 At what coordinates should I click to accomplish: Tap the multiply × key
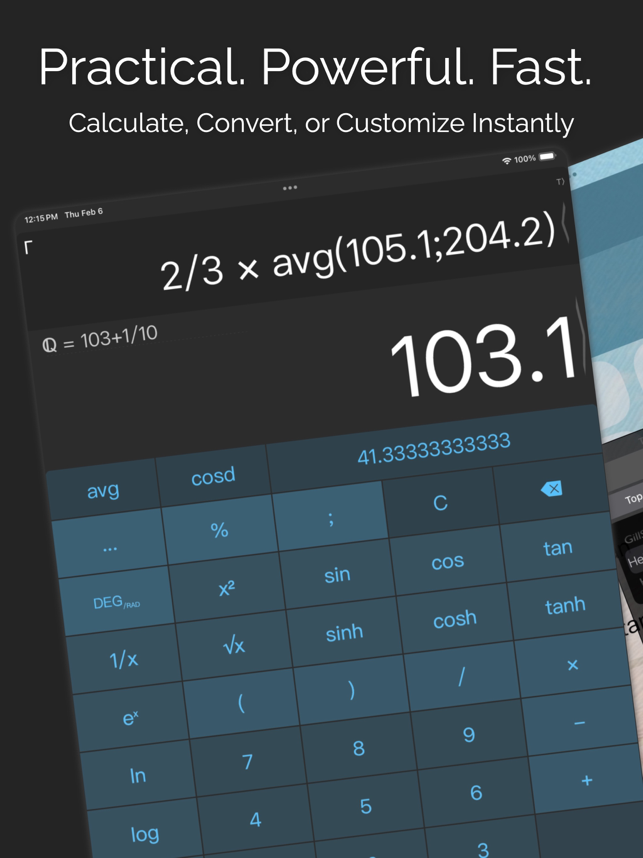click(x=572, y=664)
